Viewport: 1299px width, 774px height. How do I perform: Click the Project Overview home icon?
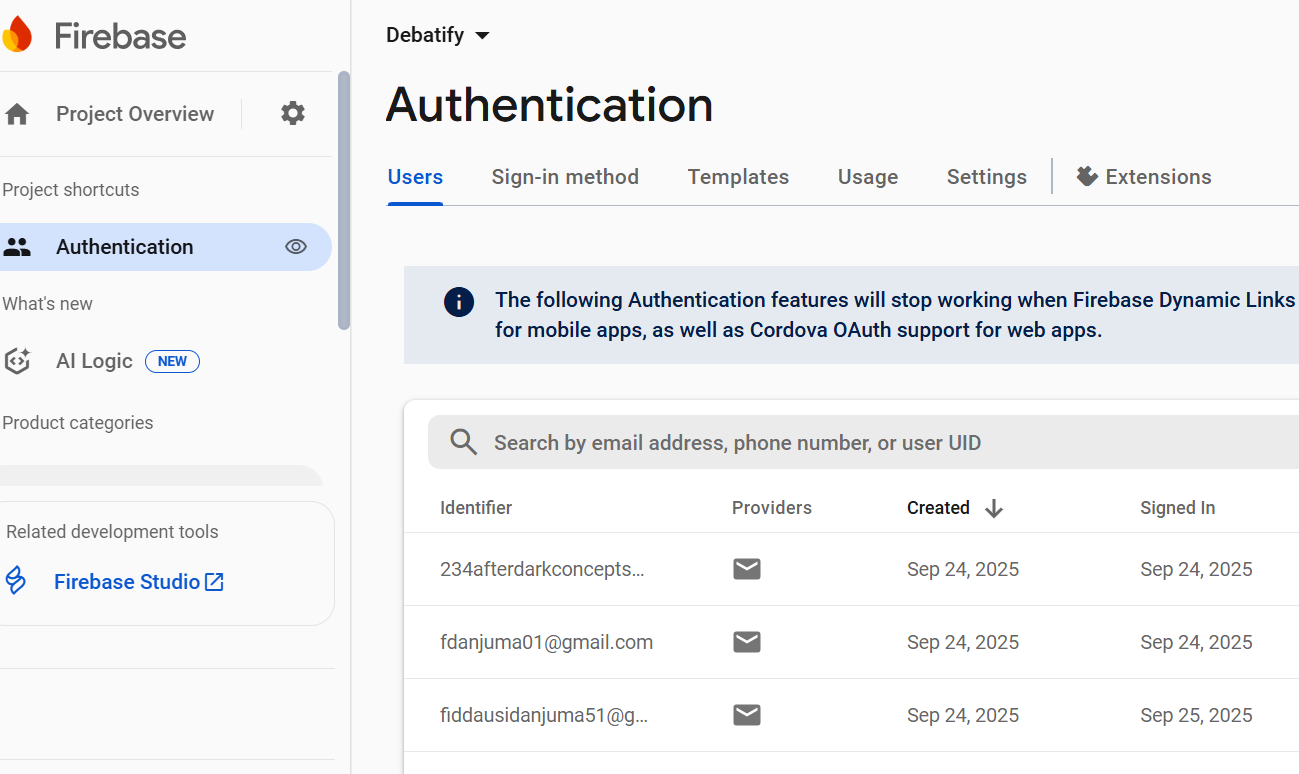point(17,114)
